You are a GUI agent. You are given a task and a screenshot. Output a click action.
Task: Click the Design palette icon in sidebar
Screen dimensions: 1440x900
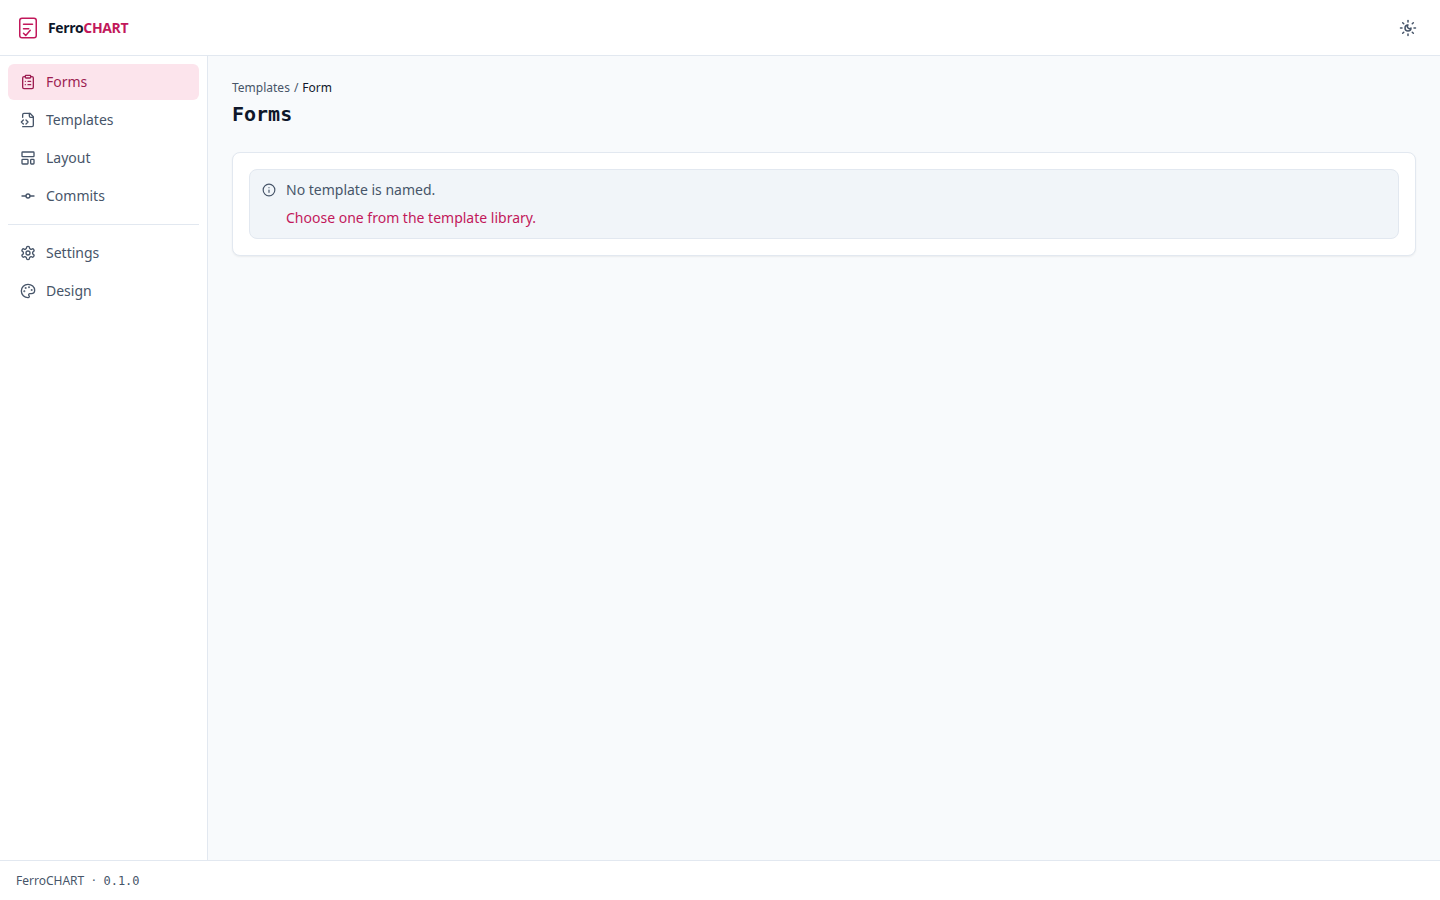pos(28,291)
